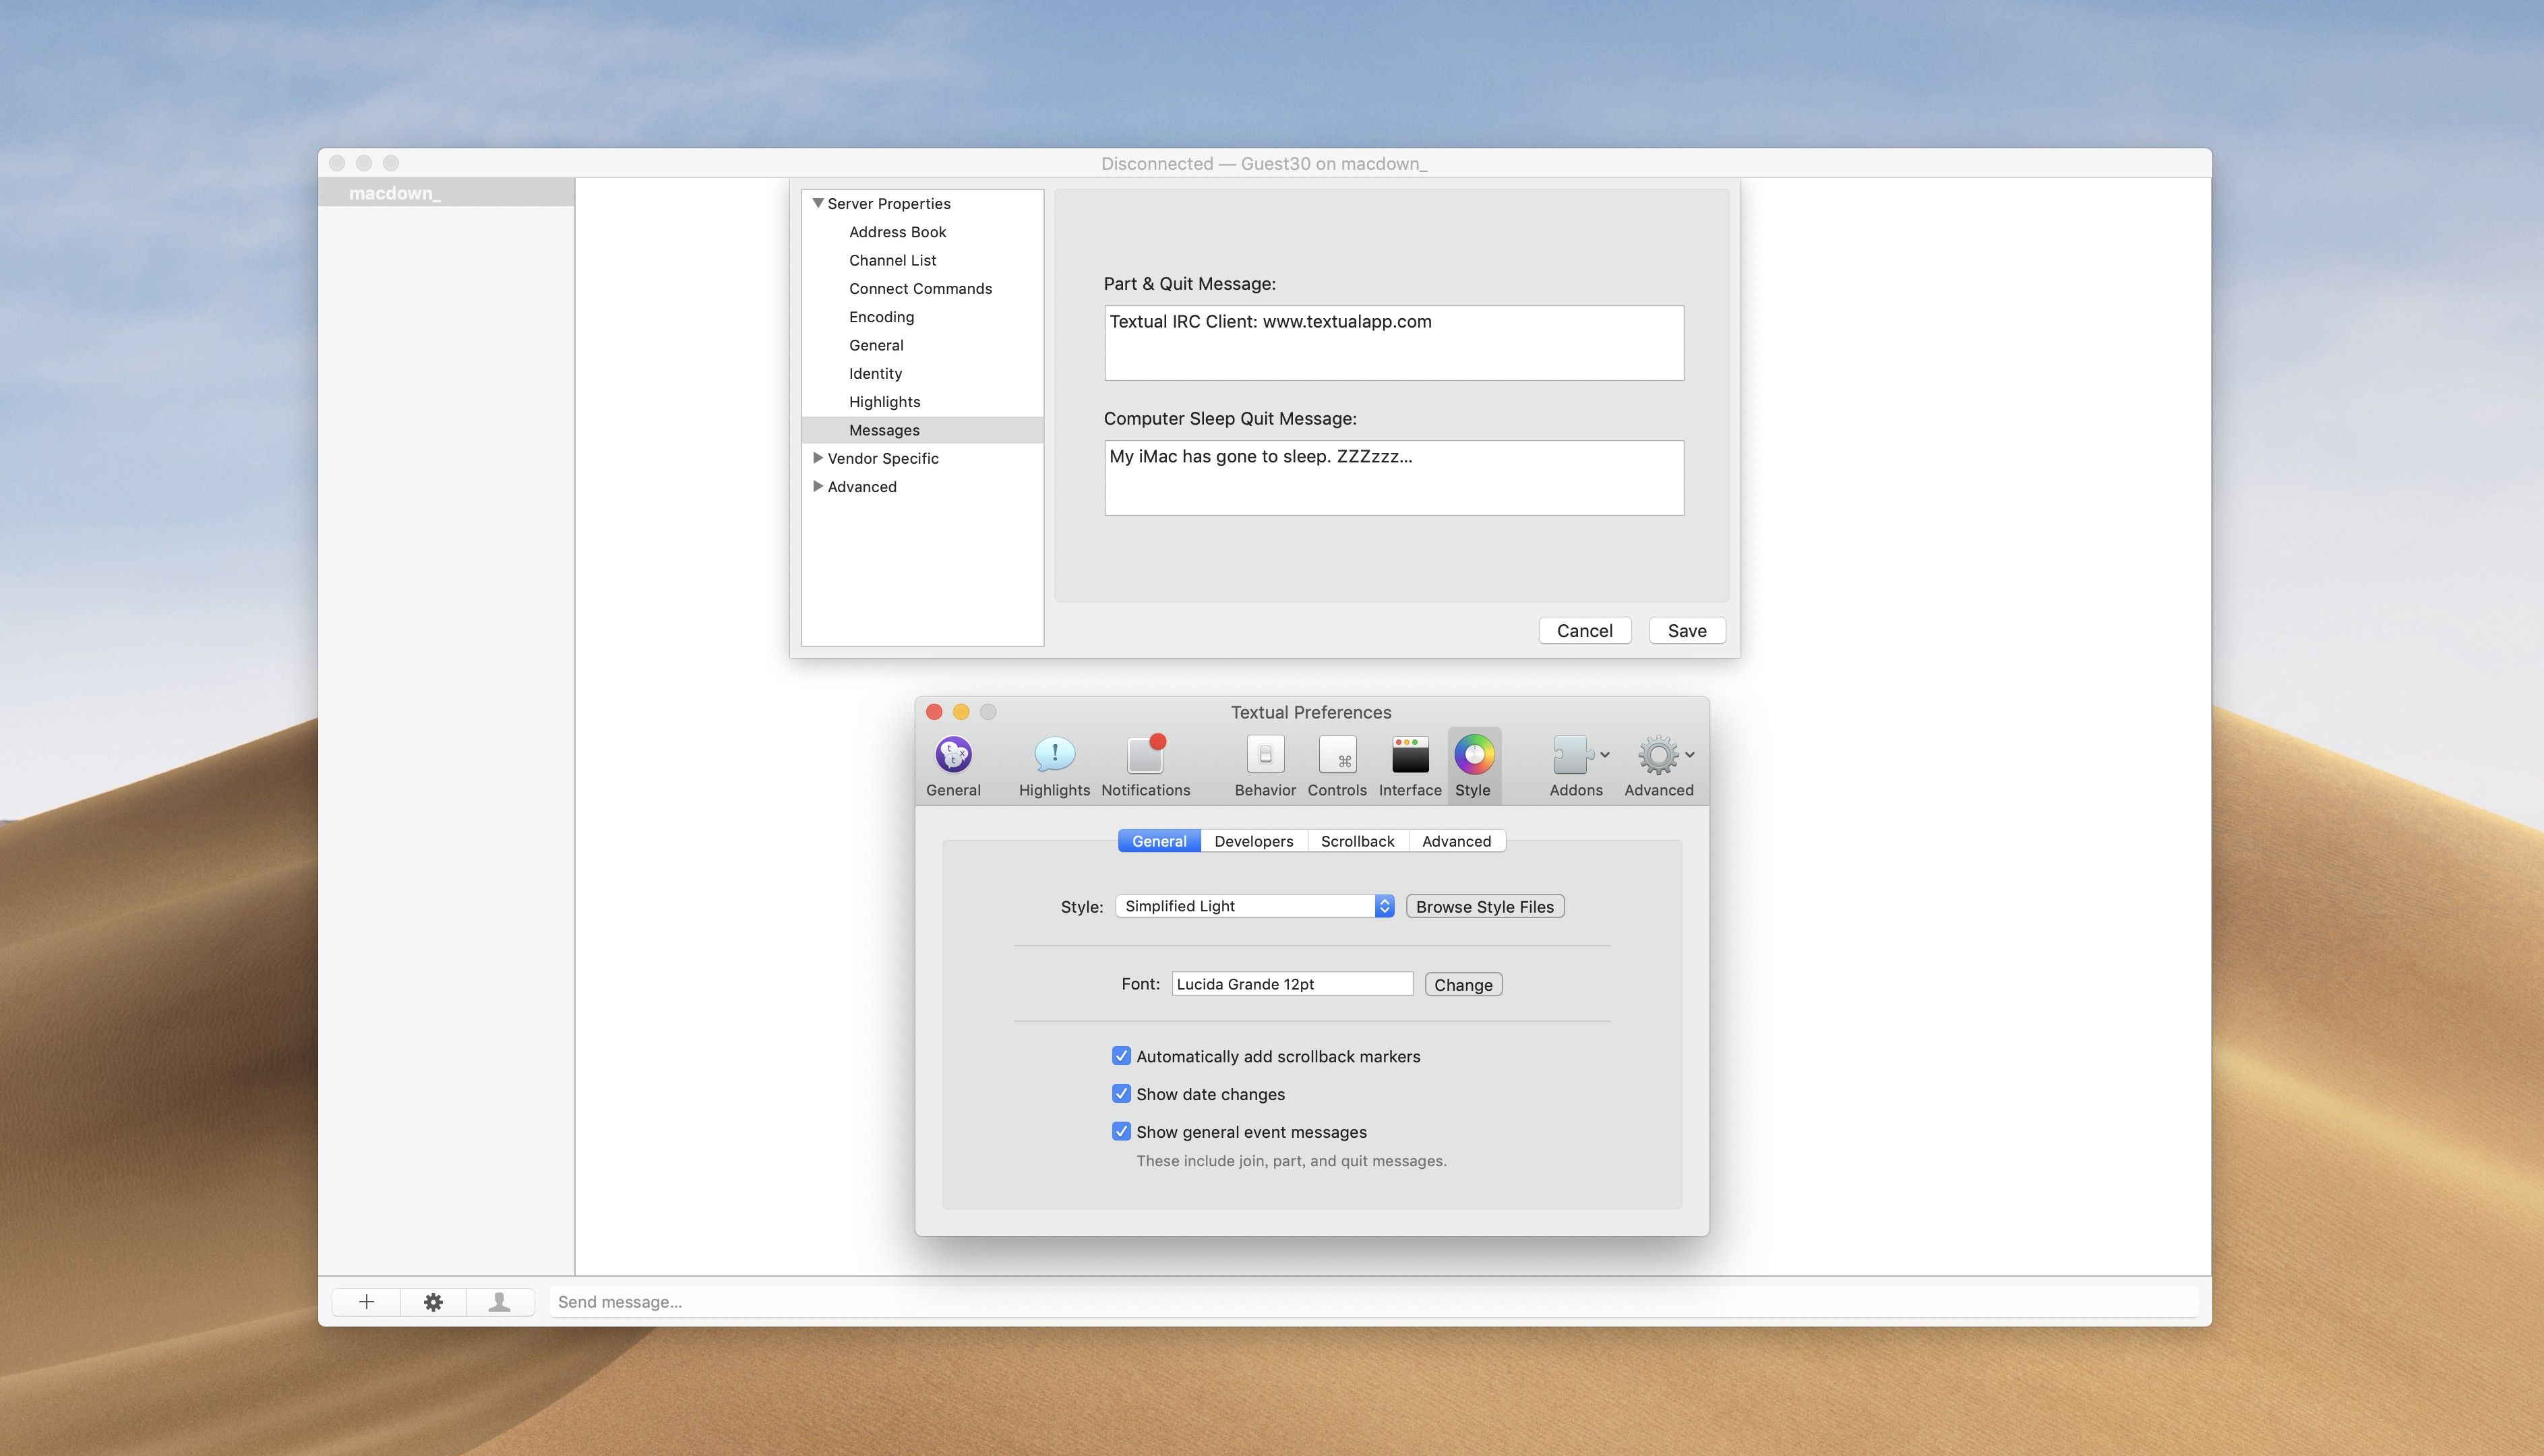Click Browse Style Files button
Screen dimensions: 2544x1456
1485,906
